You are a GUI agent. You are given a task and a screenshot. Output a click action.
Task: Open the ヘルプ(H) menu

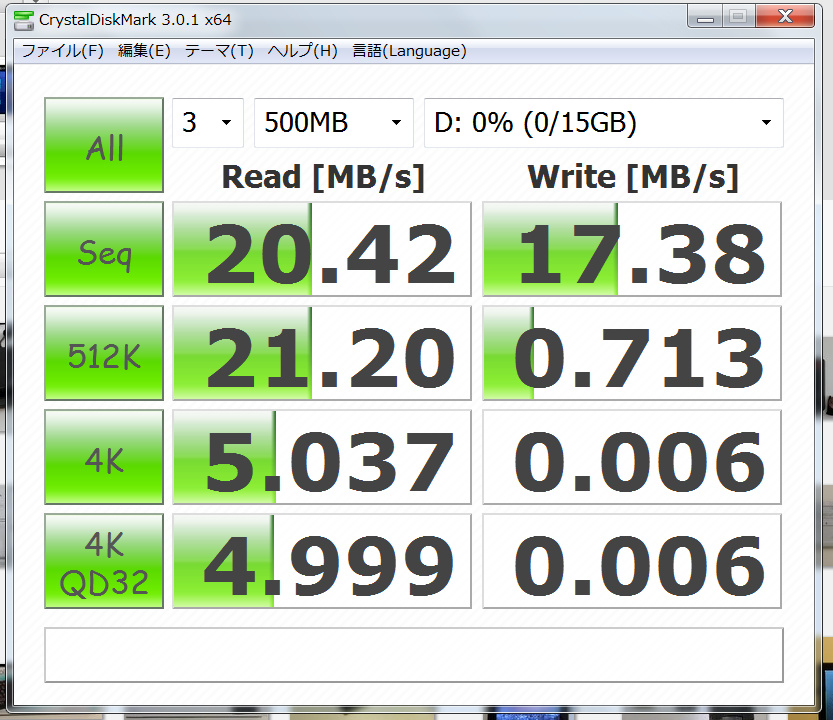coord(302,51)
